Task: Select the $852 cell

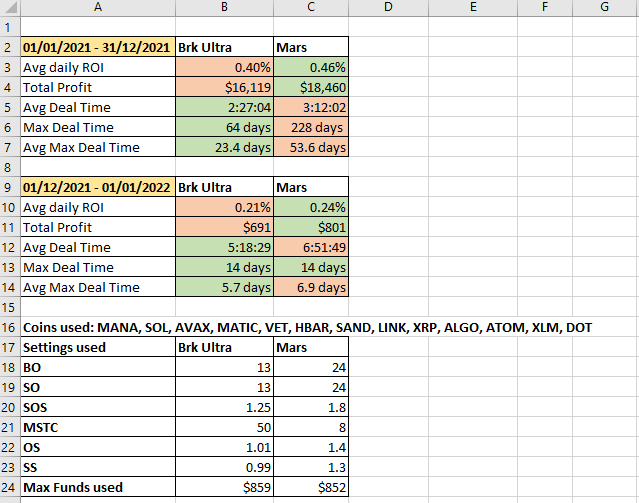Action: [311, 486]
